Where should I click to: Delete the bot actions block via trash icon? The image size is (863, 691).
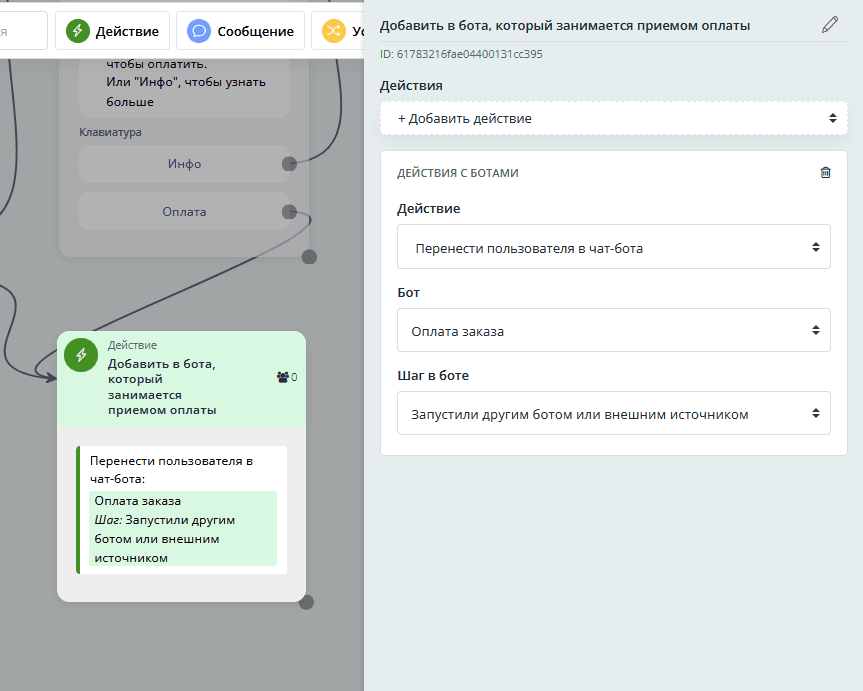825,172
